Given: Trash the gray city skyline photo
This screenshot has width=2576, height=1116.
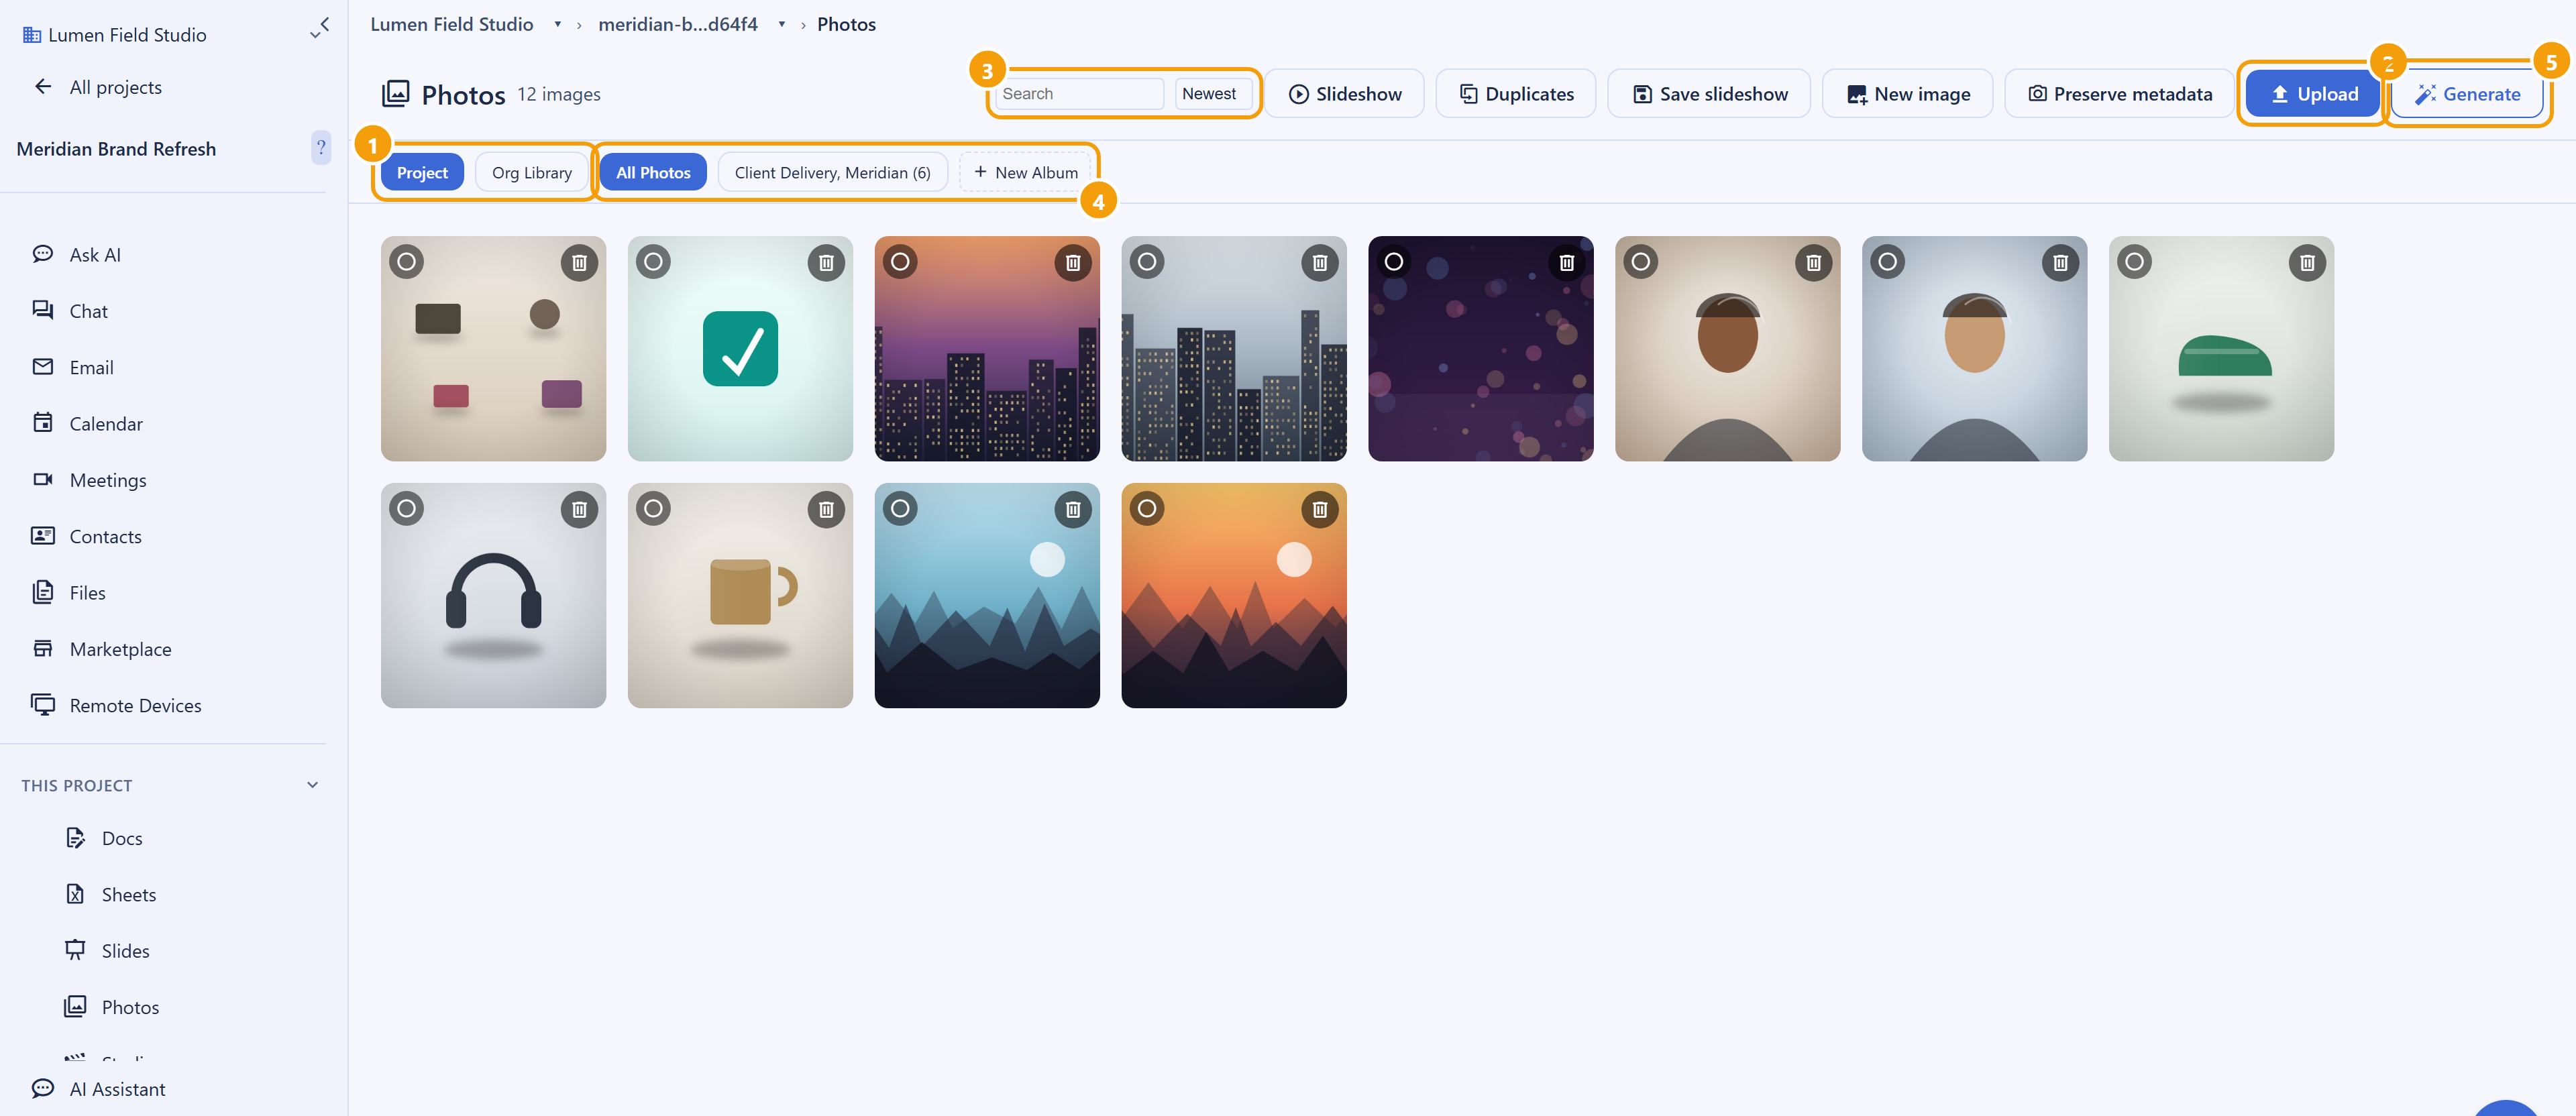Looking at the screenshot, I should point(1320,262).
